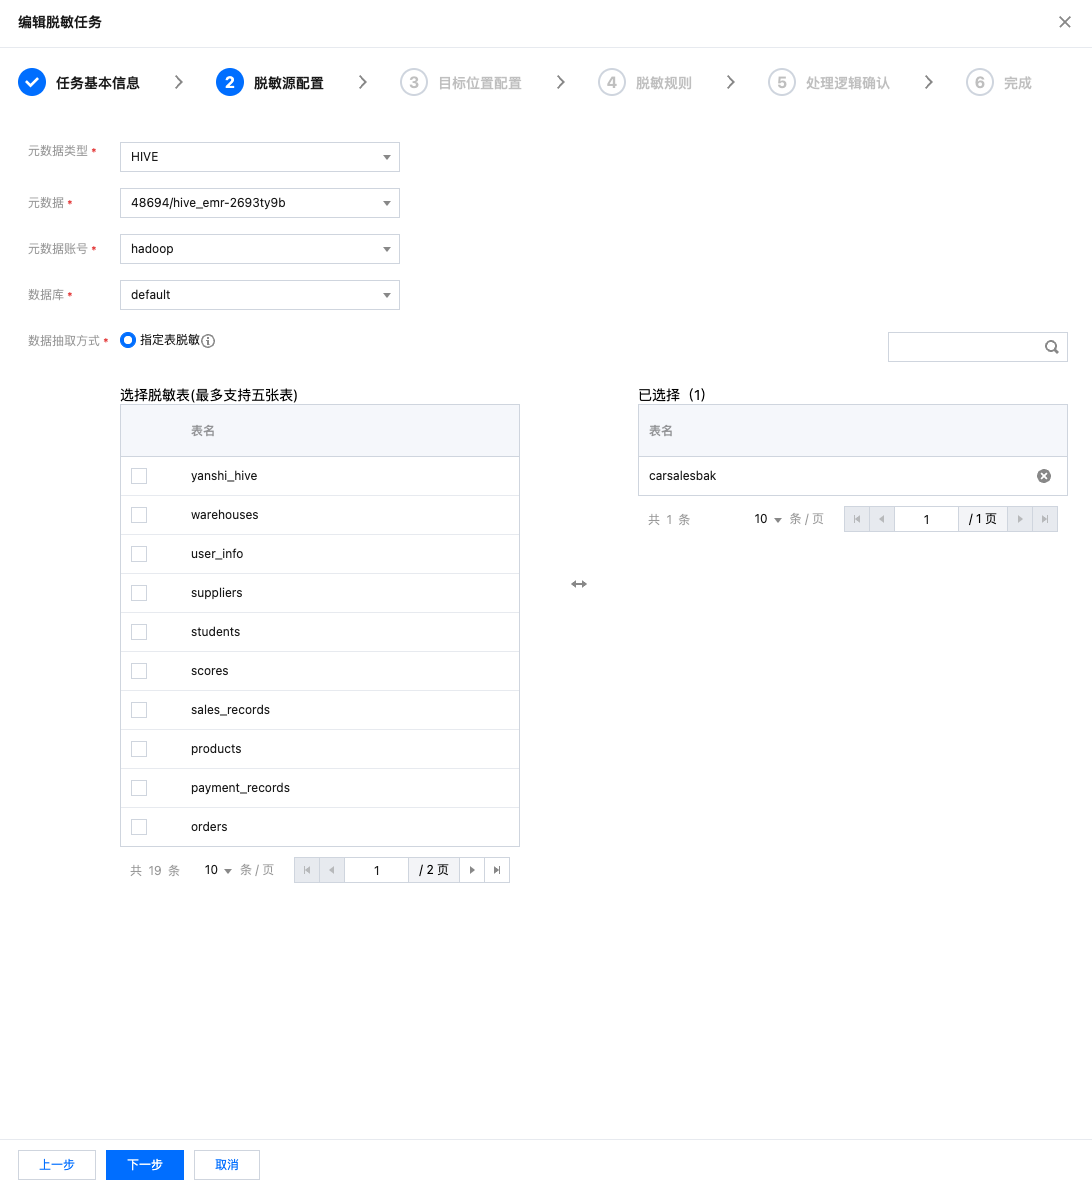Image resolution: width=1092 pixels, height=1186 pixels.
Task: Go to step 3 目标位置配置
Action: pyautogui.click(x=461, y=83)
